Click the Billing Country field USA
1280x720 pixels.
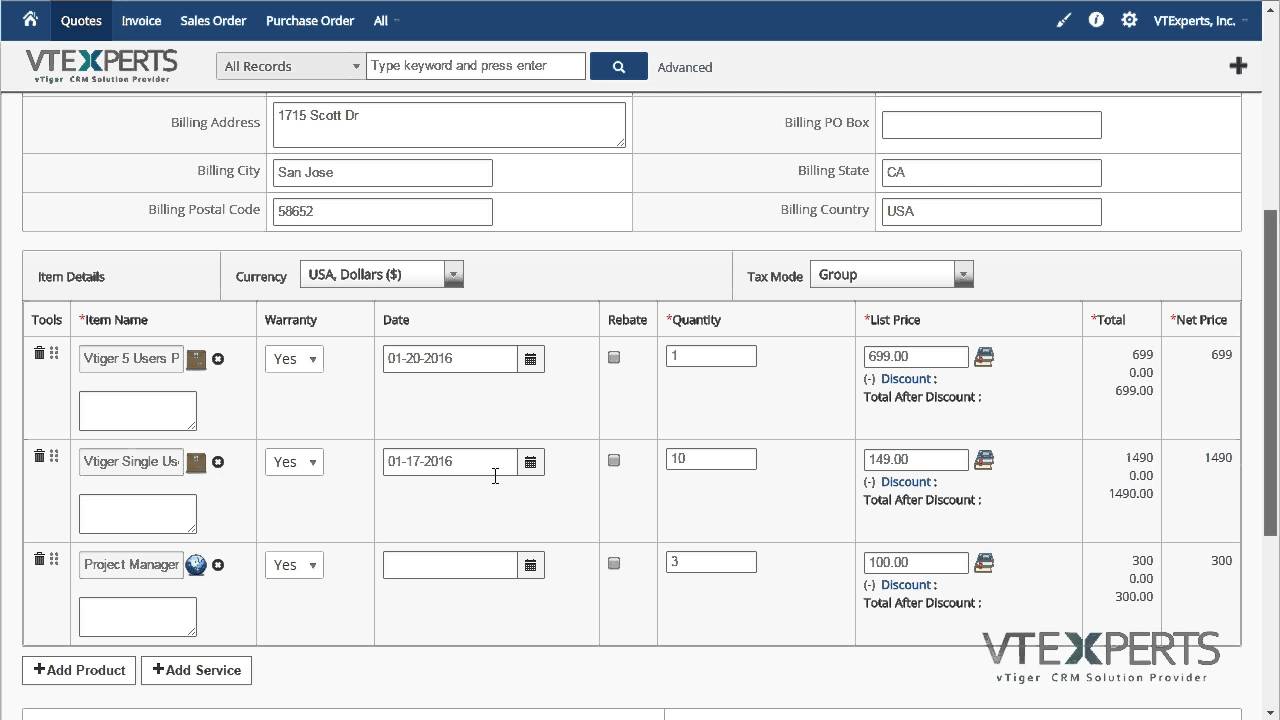991,211
